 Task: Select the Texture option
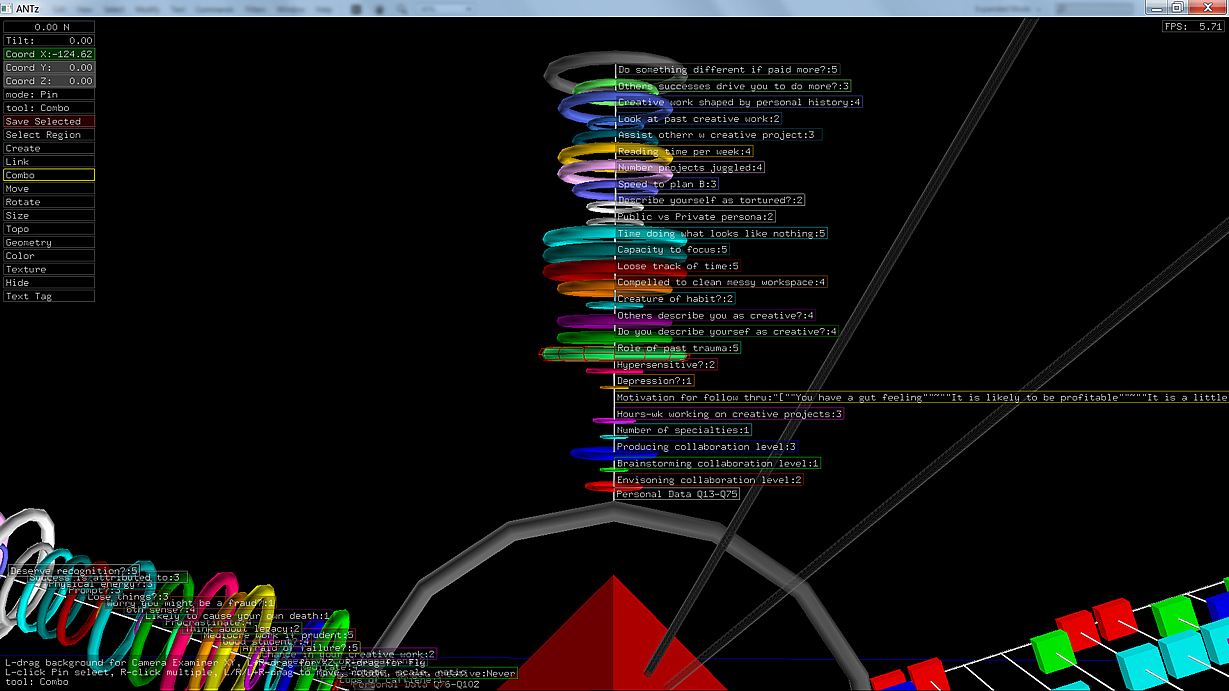tap(49, 270)
